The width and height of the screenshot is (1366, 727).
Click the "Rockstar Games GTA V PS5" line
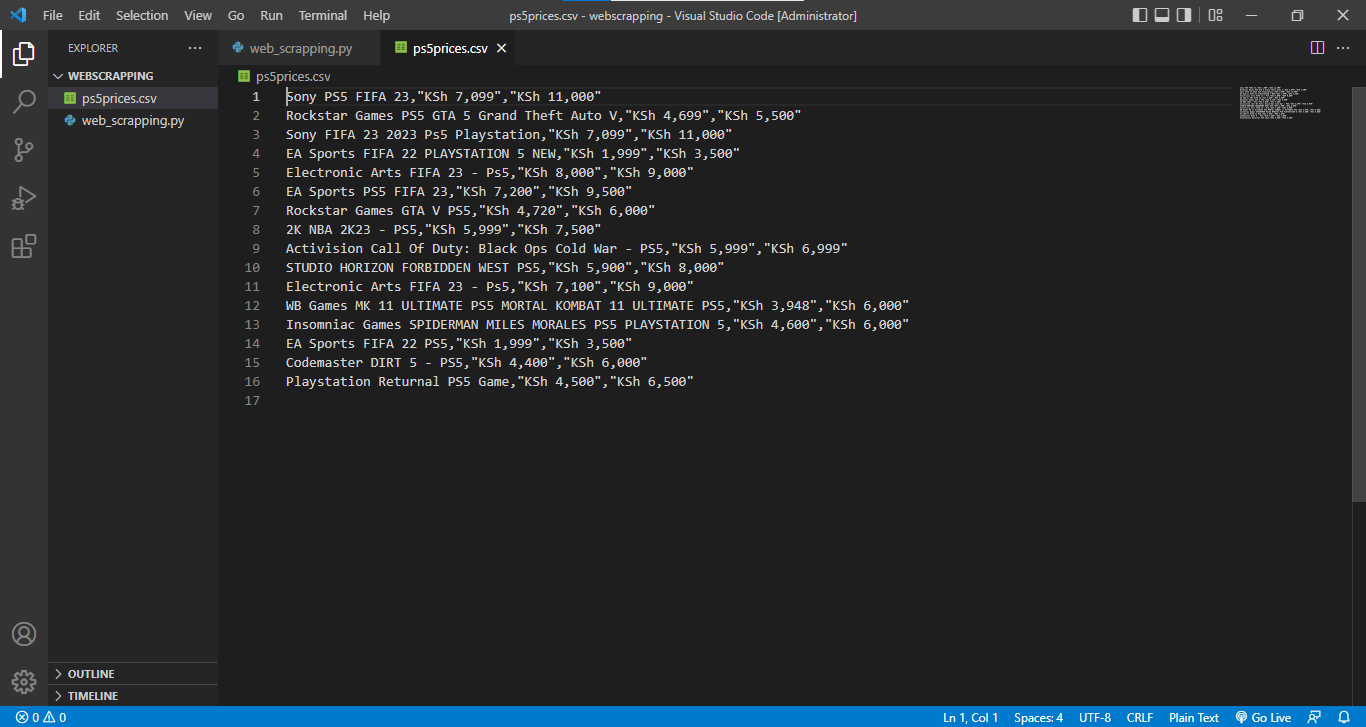pos(470,210)
